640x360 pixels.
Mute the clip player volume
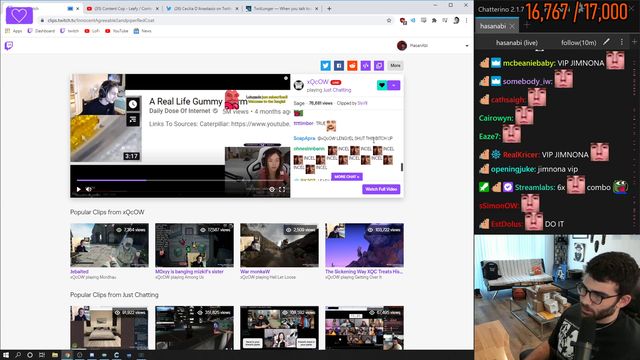(x=89, y=189)
